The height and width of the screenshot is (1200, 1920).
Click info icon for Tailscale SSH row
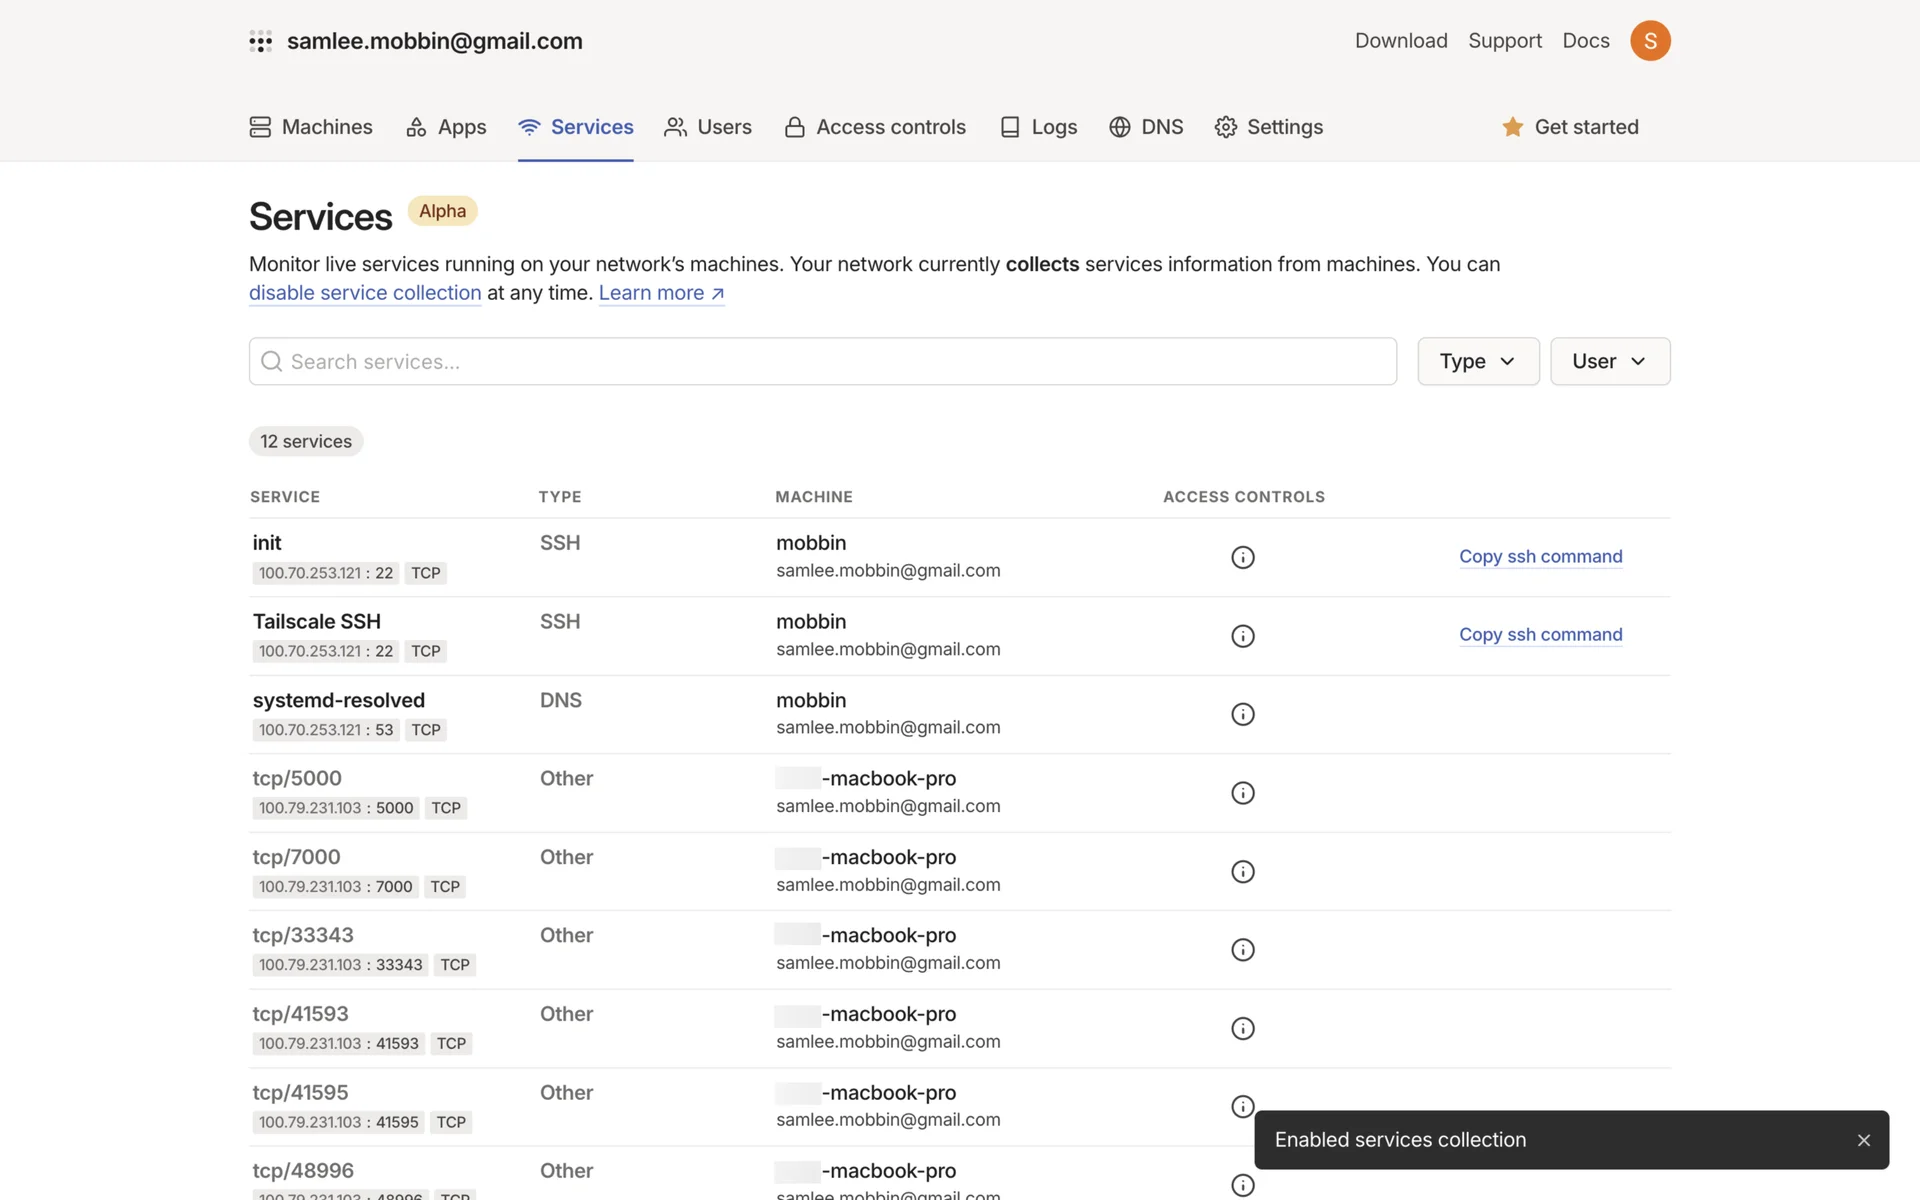tap(1242, 636)
